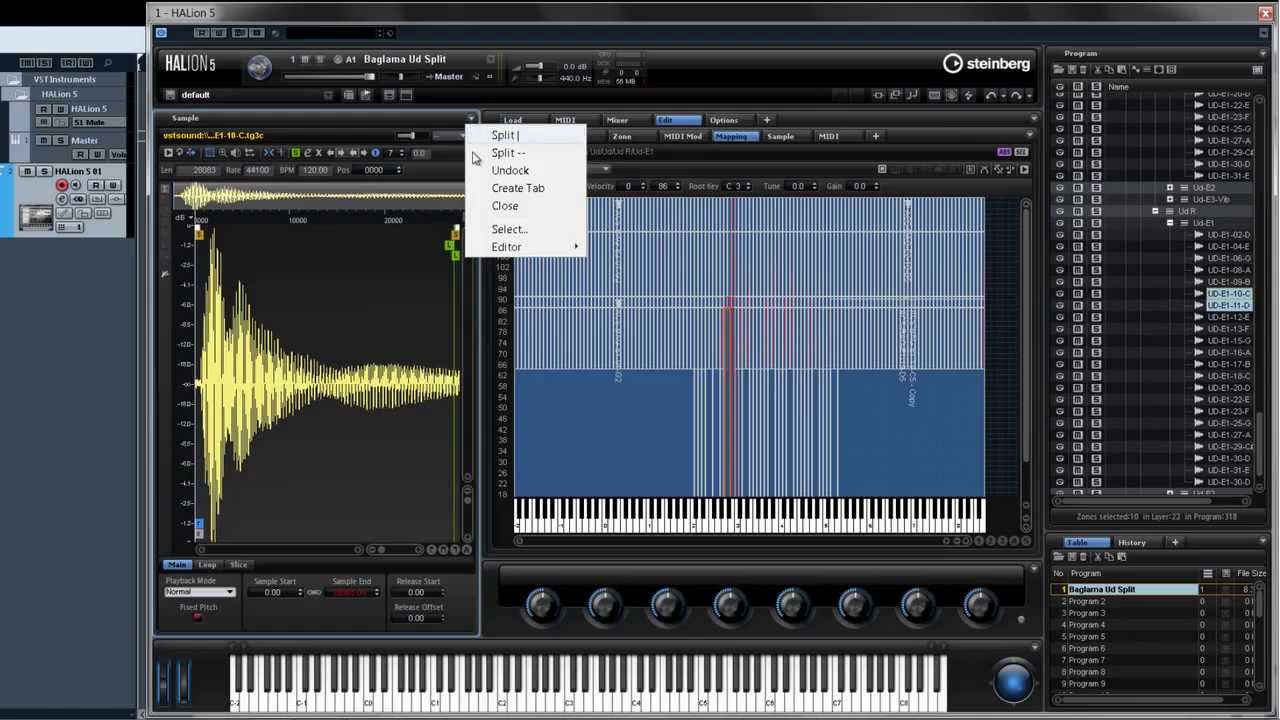The height and width of the screenshot is (720, 1280).
Task: Click the arrow ending the Zone/Mapping tab row
Action: coord(1031,136)
